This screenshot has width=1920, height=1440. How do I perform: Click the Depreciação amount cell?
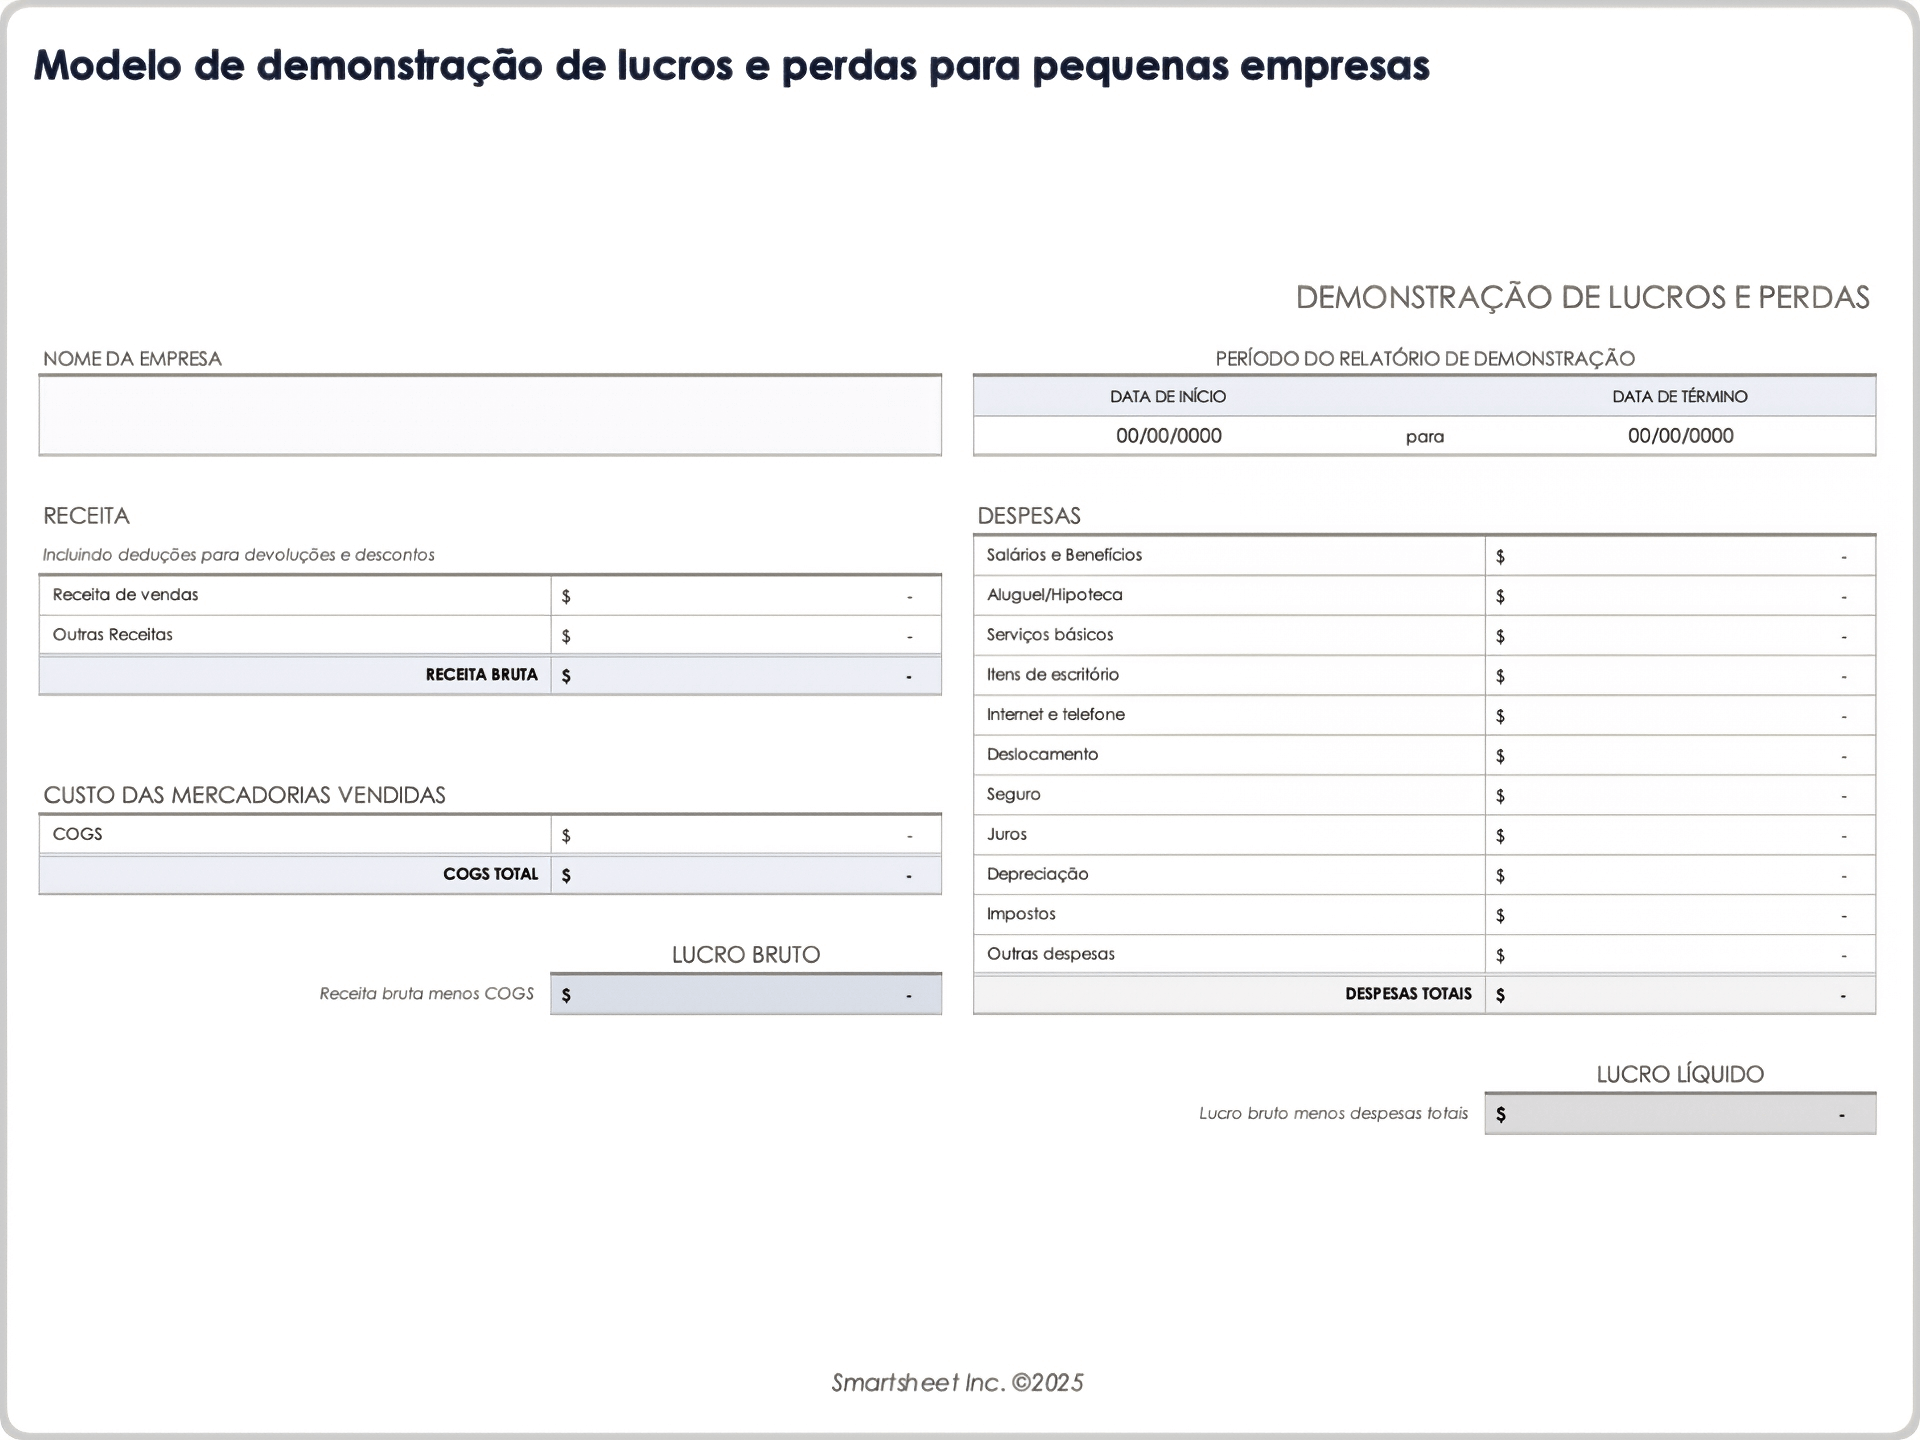[1680, 873]
